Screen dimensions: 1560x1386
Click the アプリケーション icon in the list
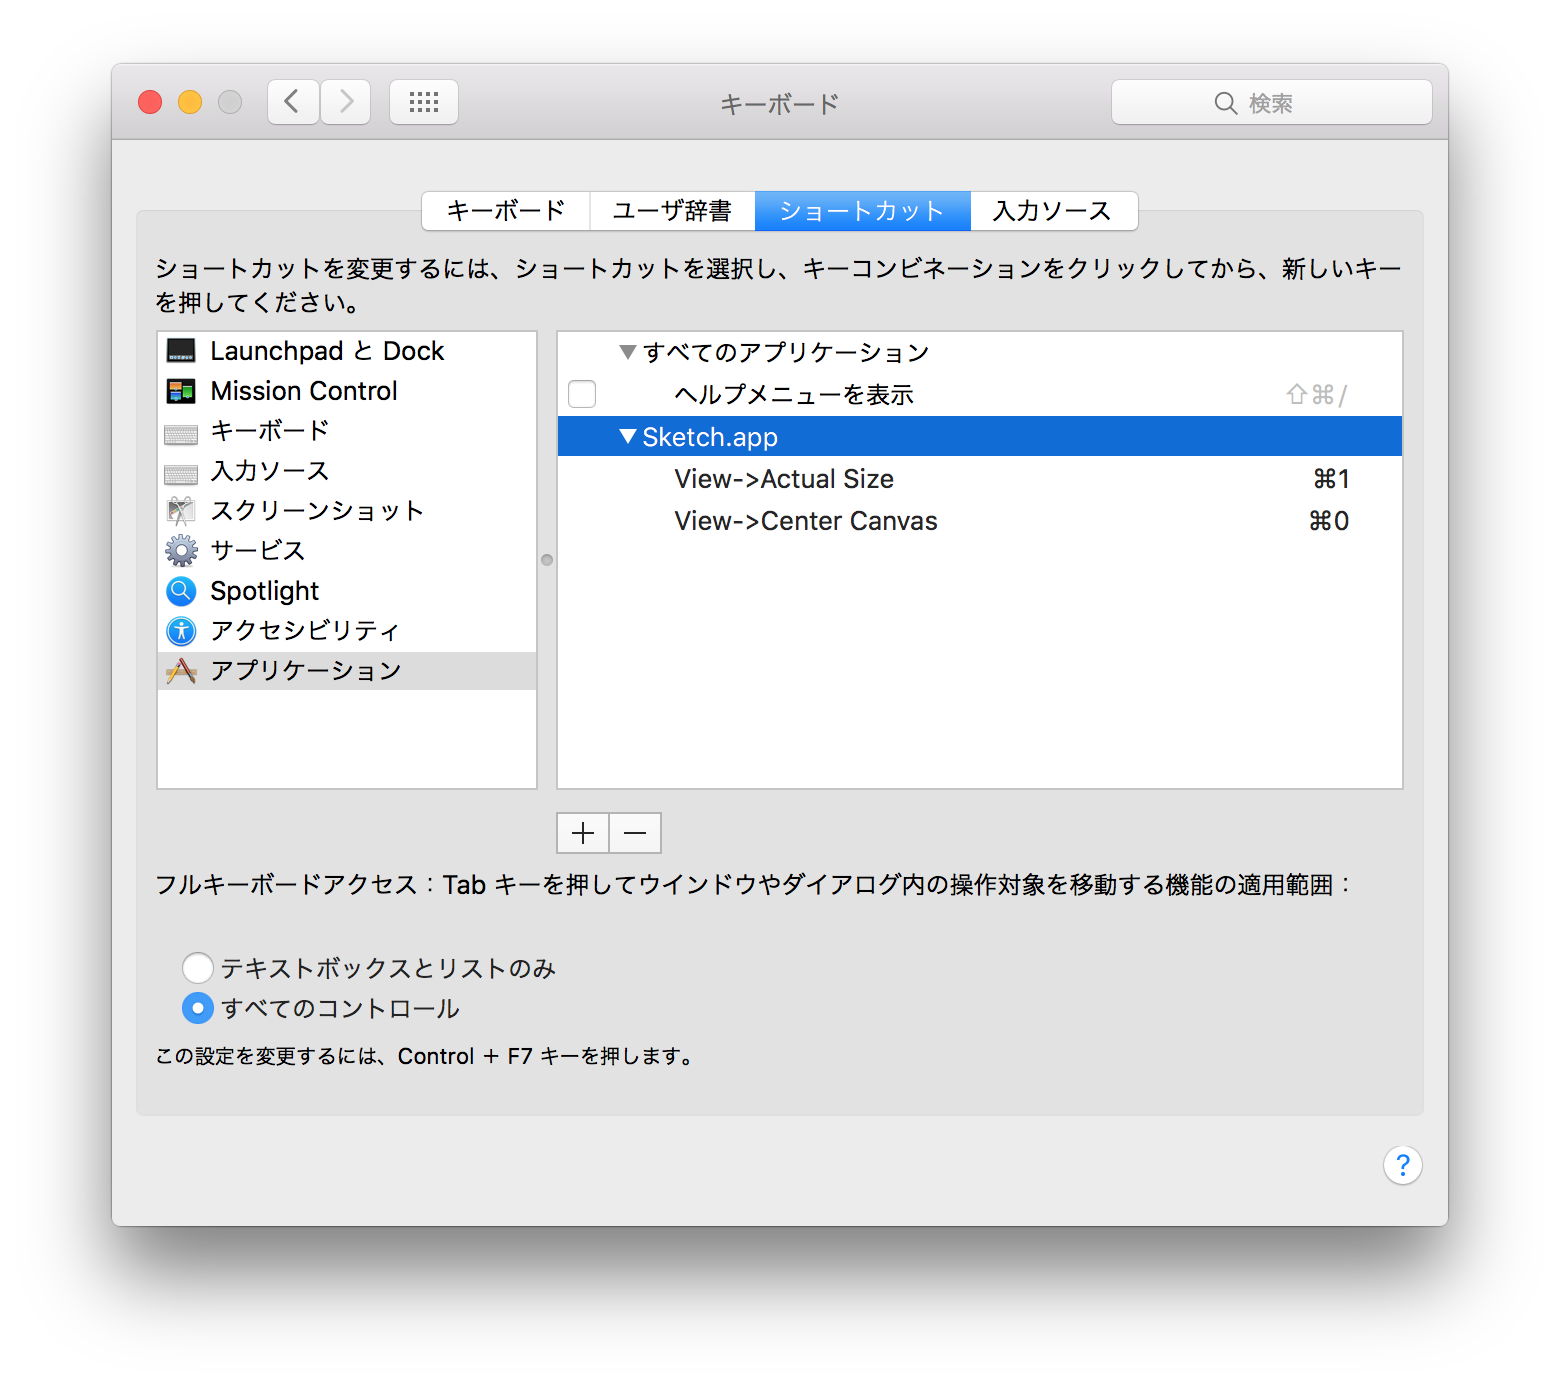pos(181,671)
